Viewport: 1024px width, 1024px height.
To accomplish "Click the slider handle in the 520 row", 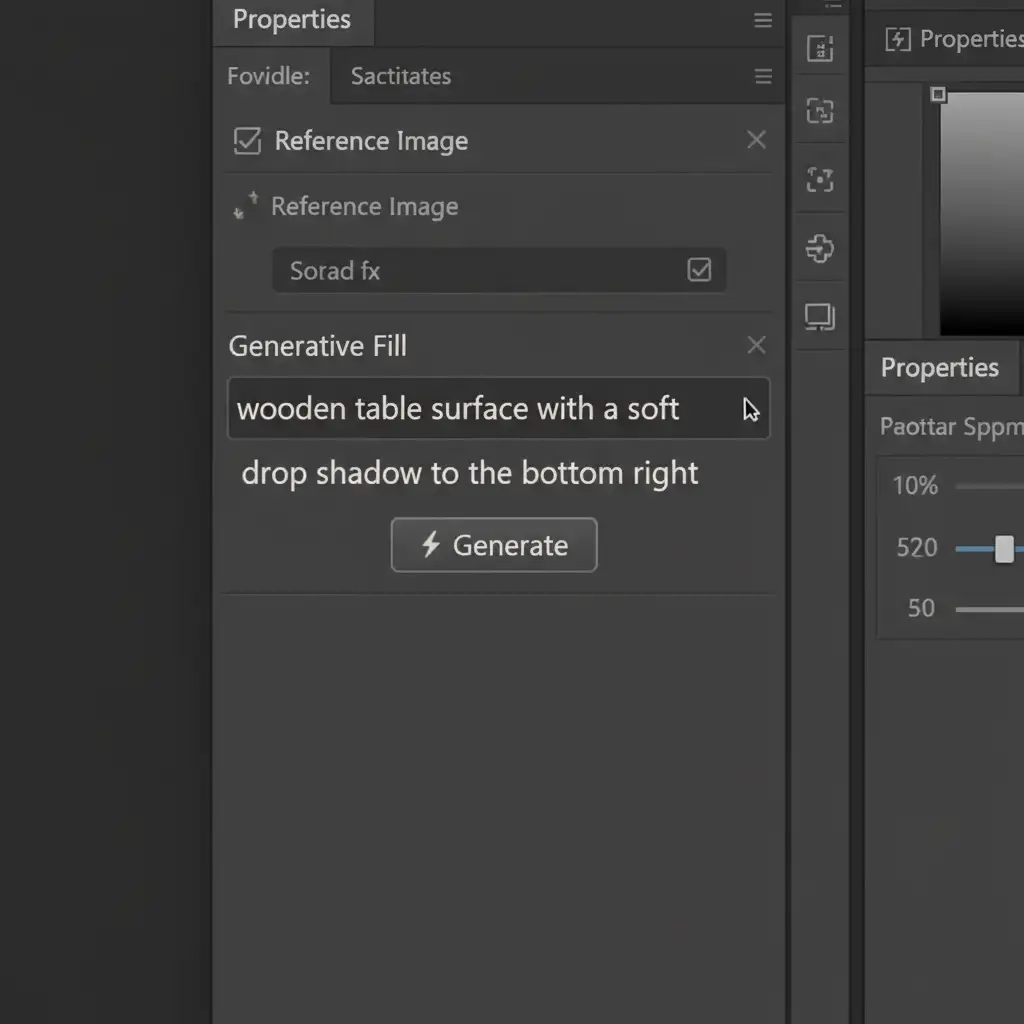I will pos(1004,548).
